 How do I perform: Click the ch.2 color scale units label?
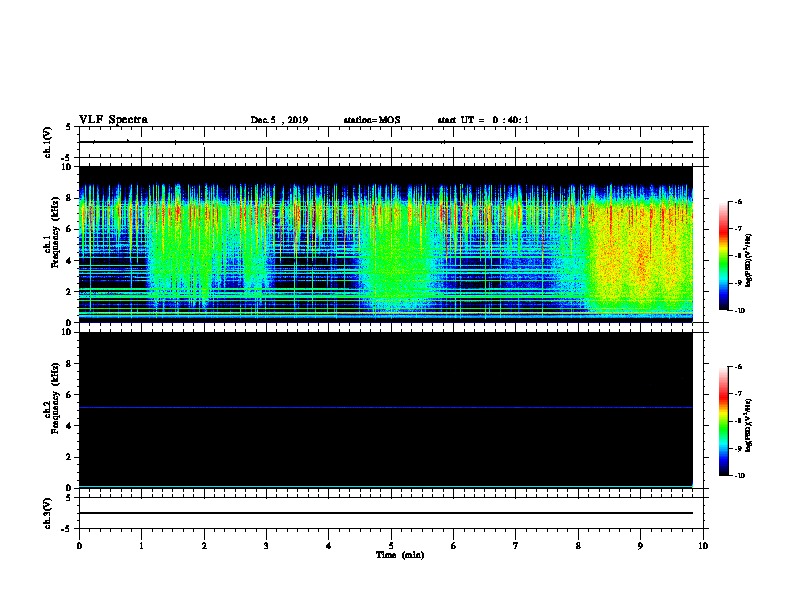pos(749,425)
